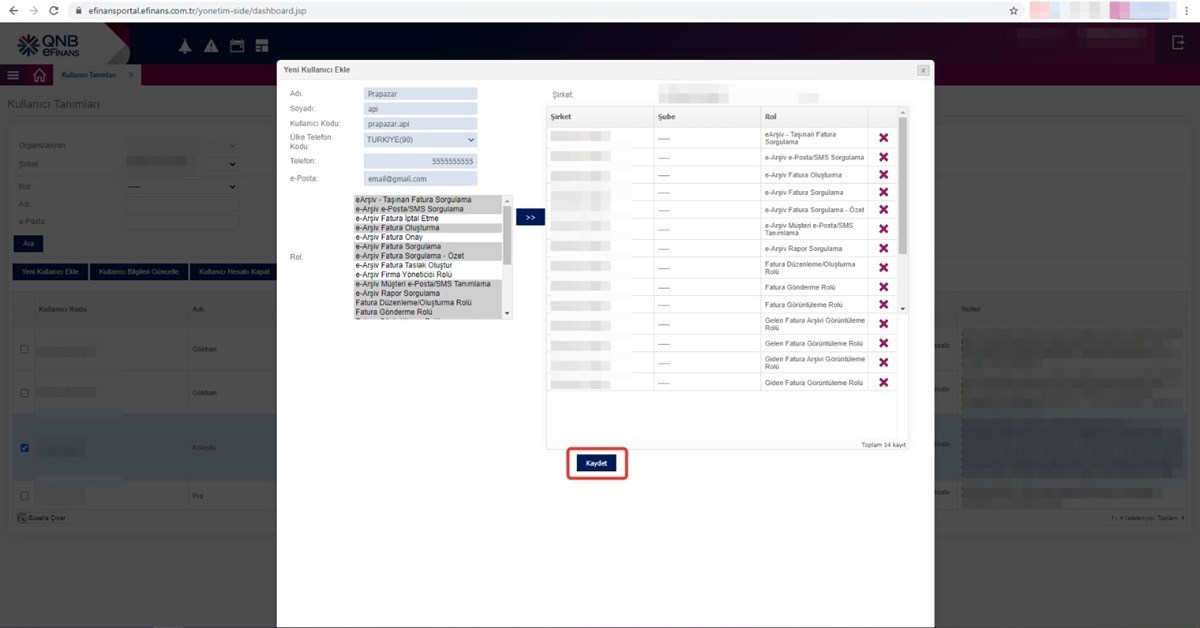Click the role table vertical scrollbar thumb
The height and width of the screenshot is (628, 1200).
click(904, 186)
